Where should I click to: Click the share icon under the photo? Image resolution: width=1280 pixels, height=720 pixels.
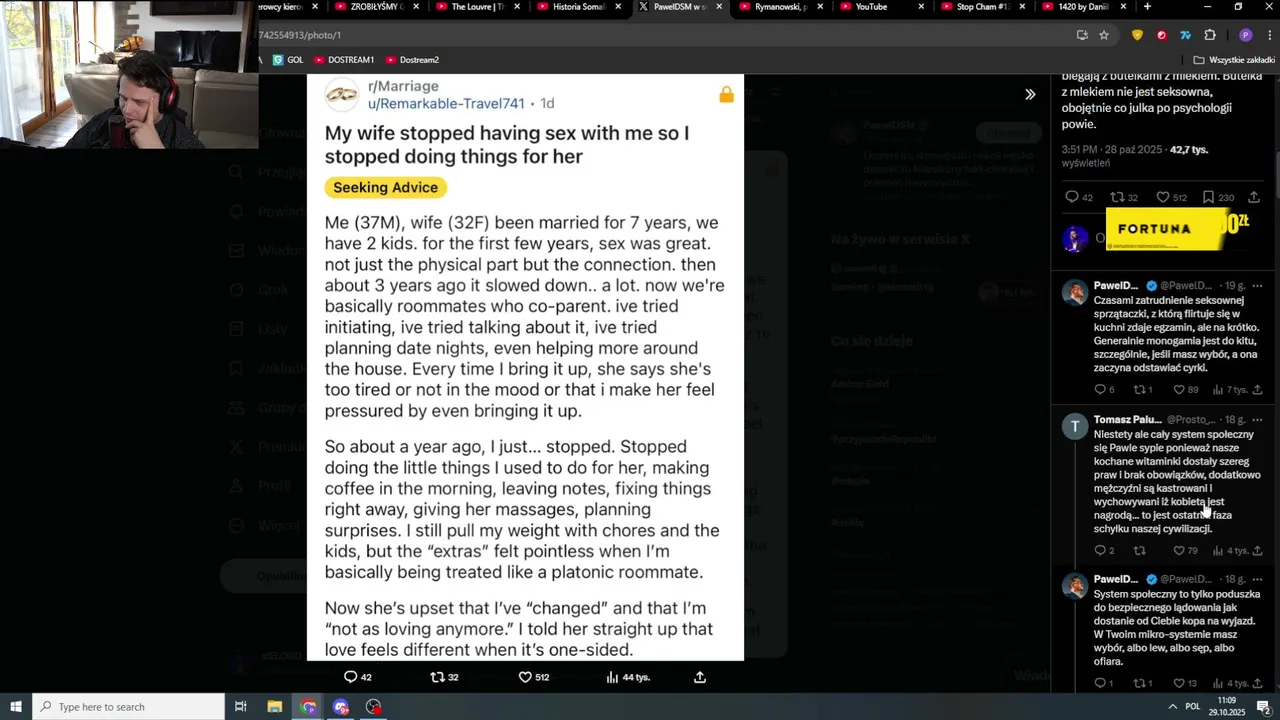click(700, 677)
